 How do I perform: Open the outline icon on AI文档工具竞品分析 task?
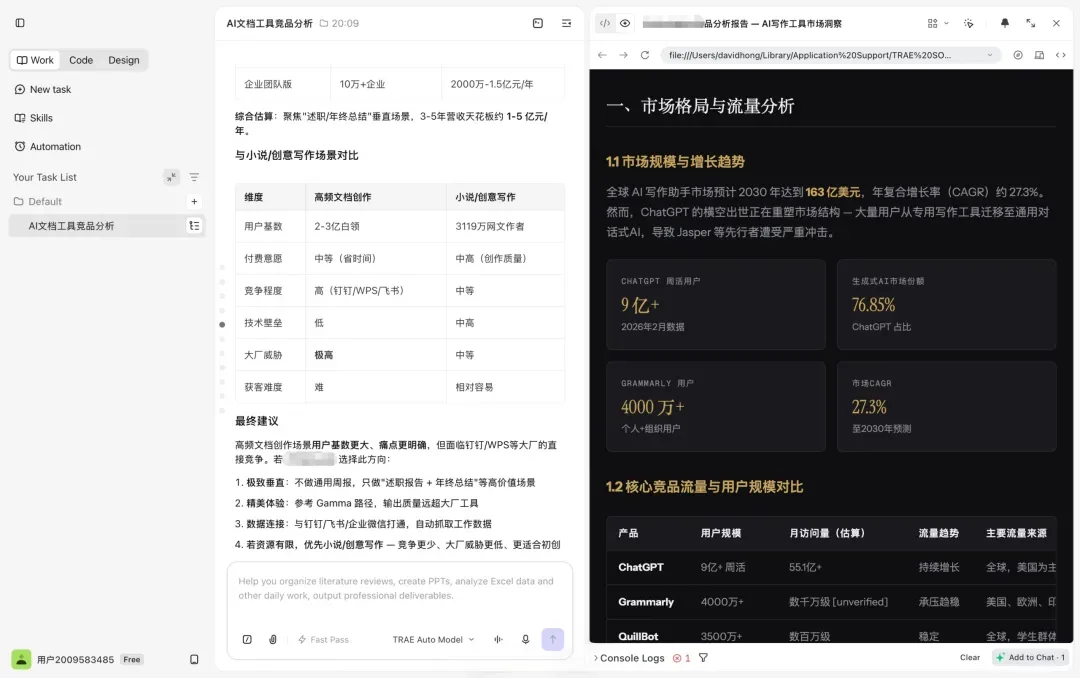pyautogui.click(x=194, y=225)
